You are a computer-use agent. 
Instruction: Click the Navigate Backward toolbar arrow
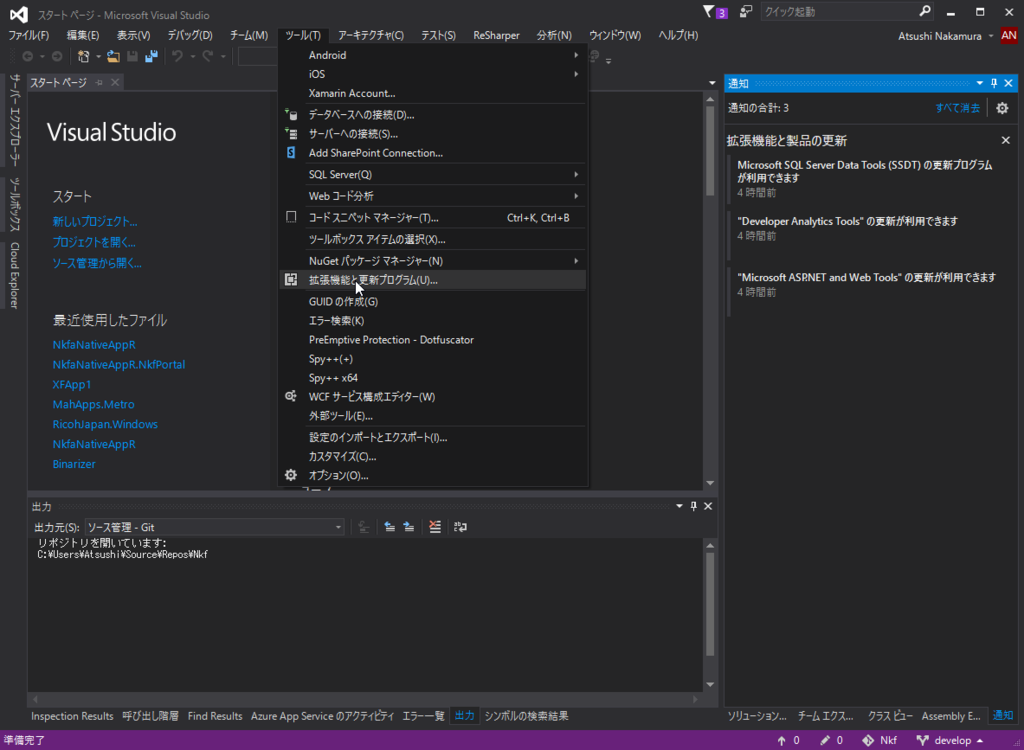pos(27,57)
